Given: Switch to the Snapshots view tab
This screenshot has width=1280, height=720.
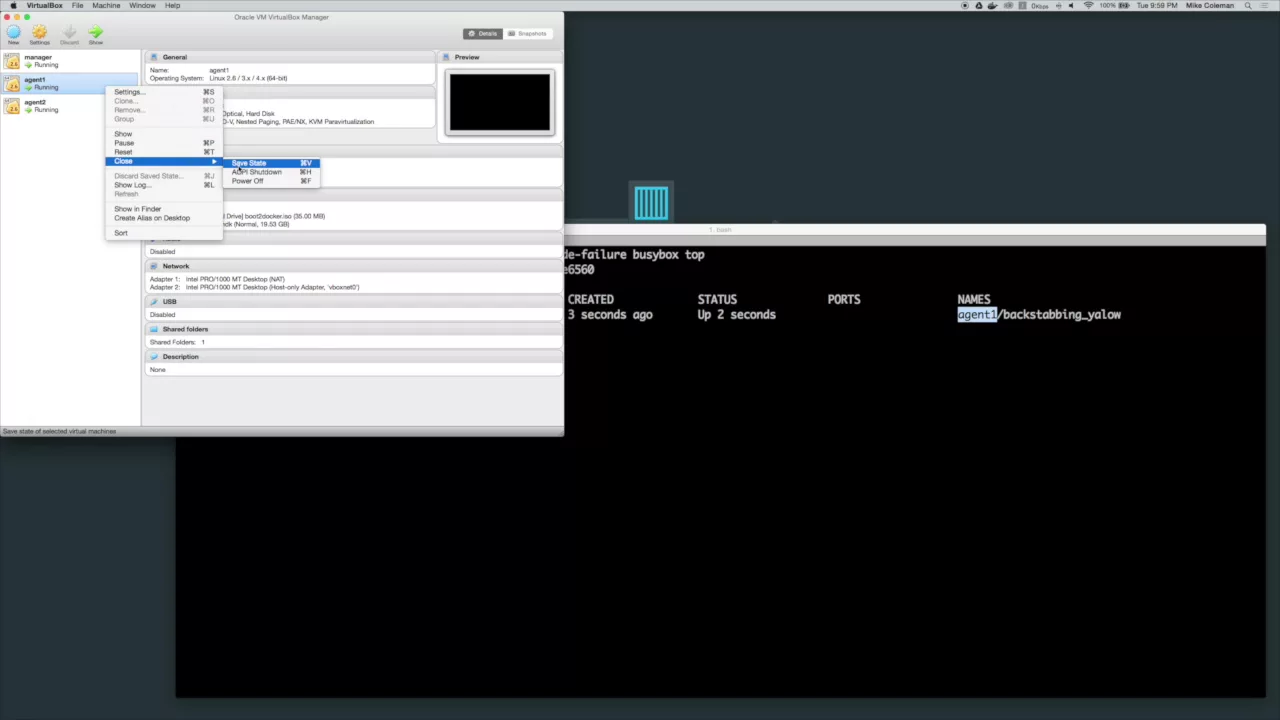Looking at the screenshot, I should pos(527,33).
